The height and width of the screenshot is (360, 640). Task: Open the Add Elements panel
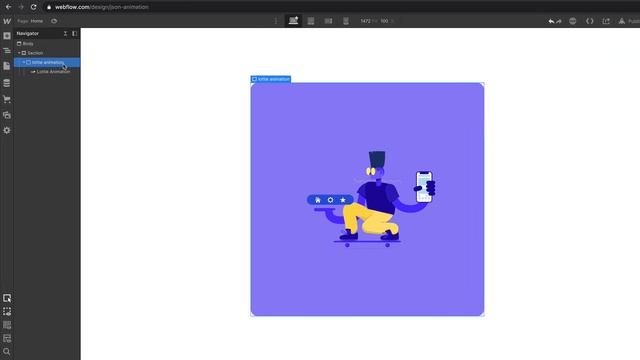tap(7, 36)
